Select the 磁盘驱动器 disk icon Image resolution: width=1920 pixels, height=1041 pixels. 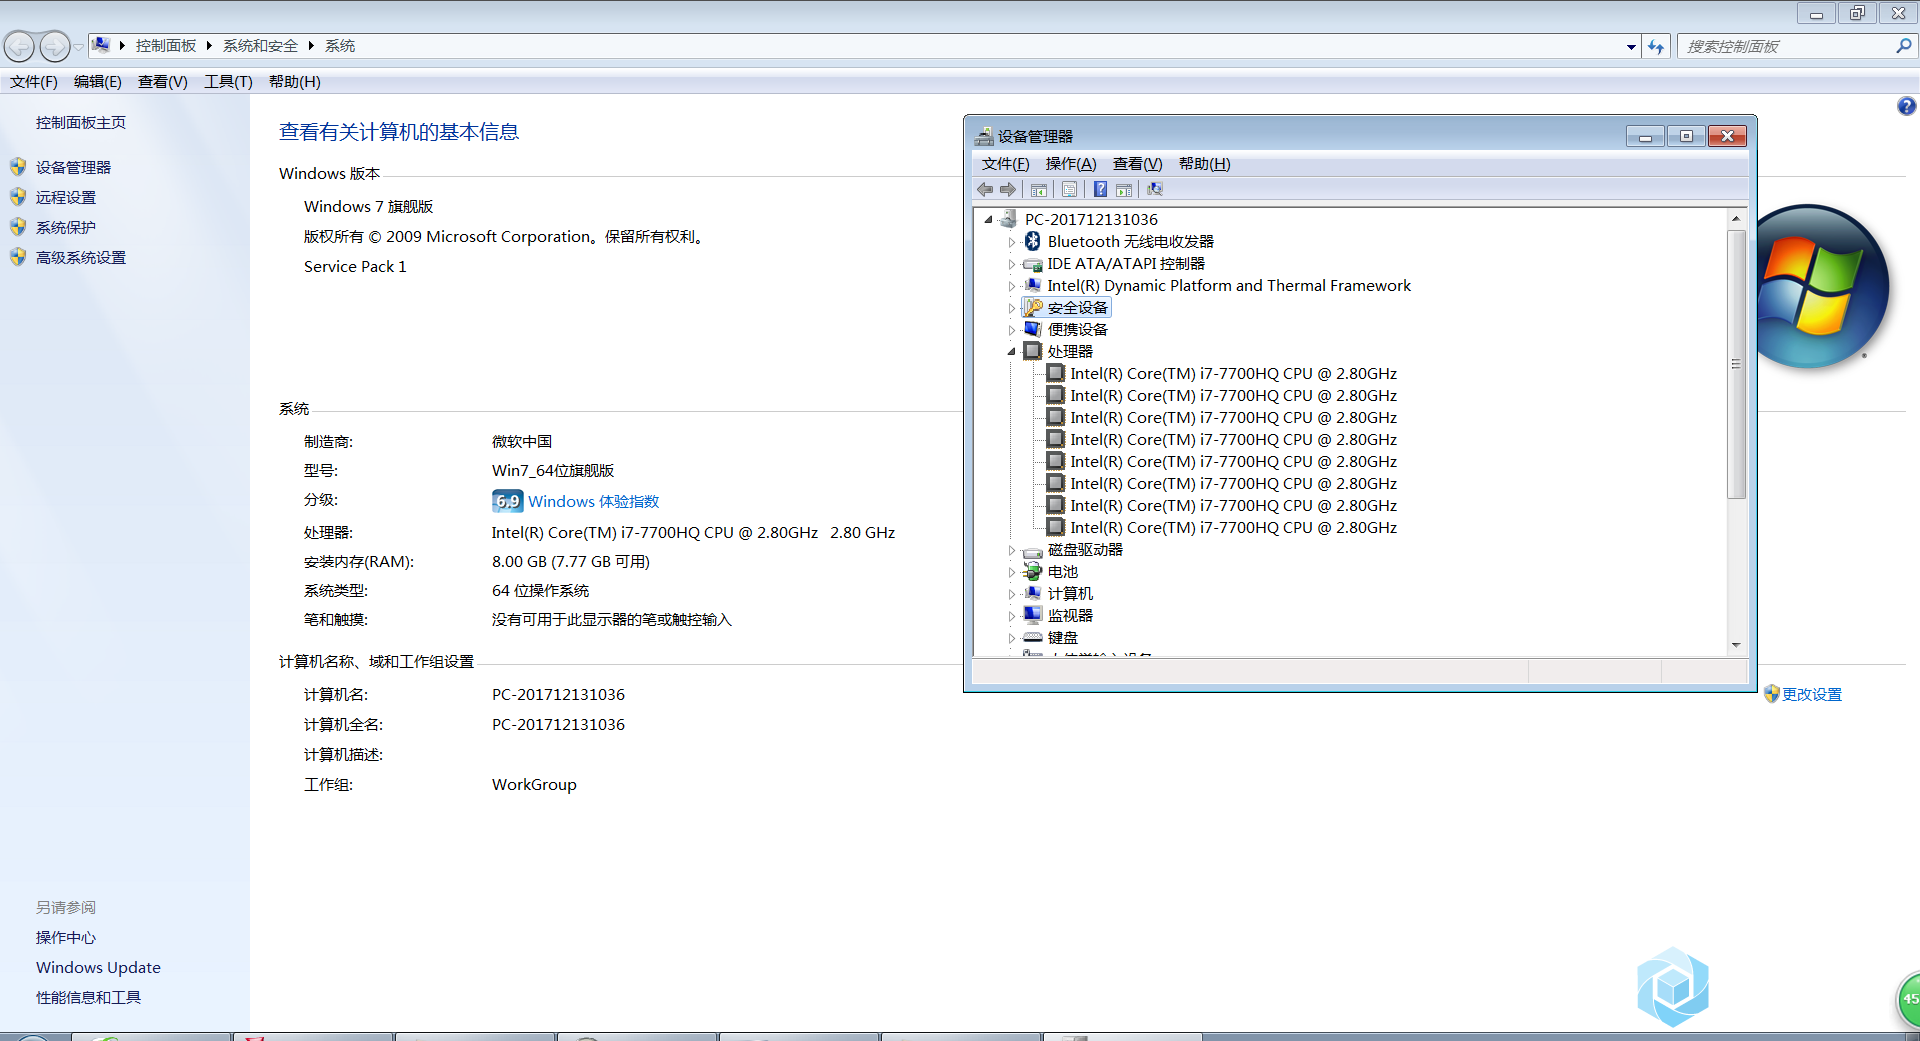1033,550
